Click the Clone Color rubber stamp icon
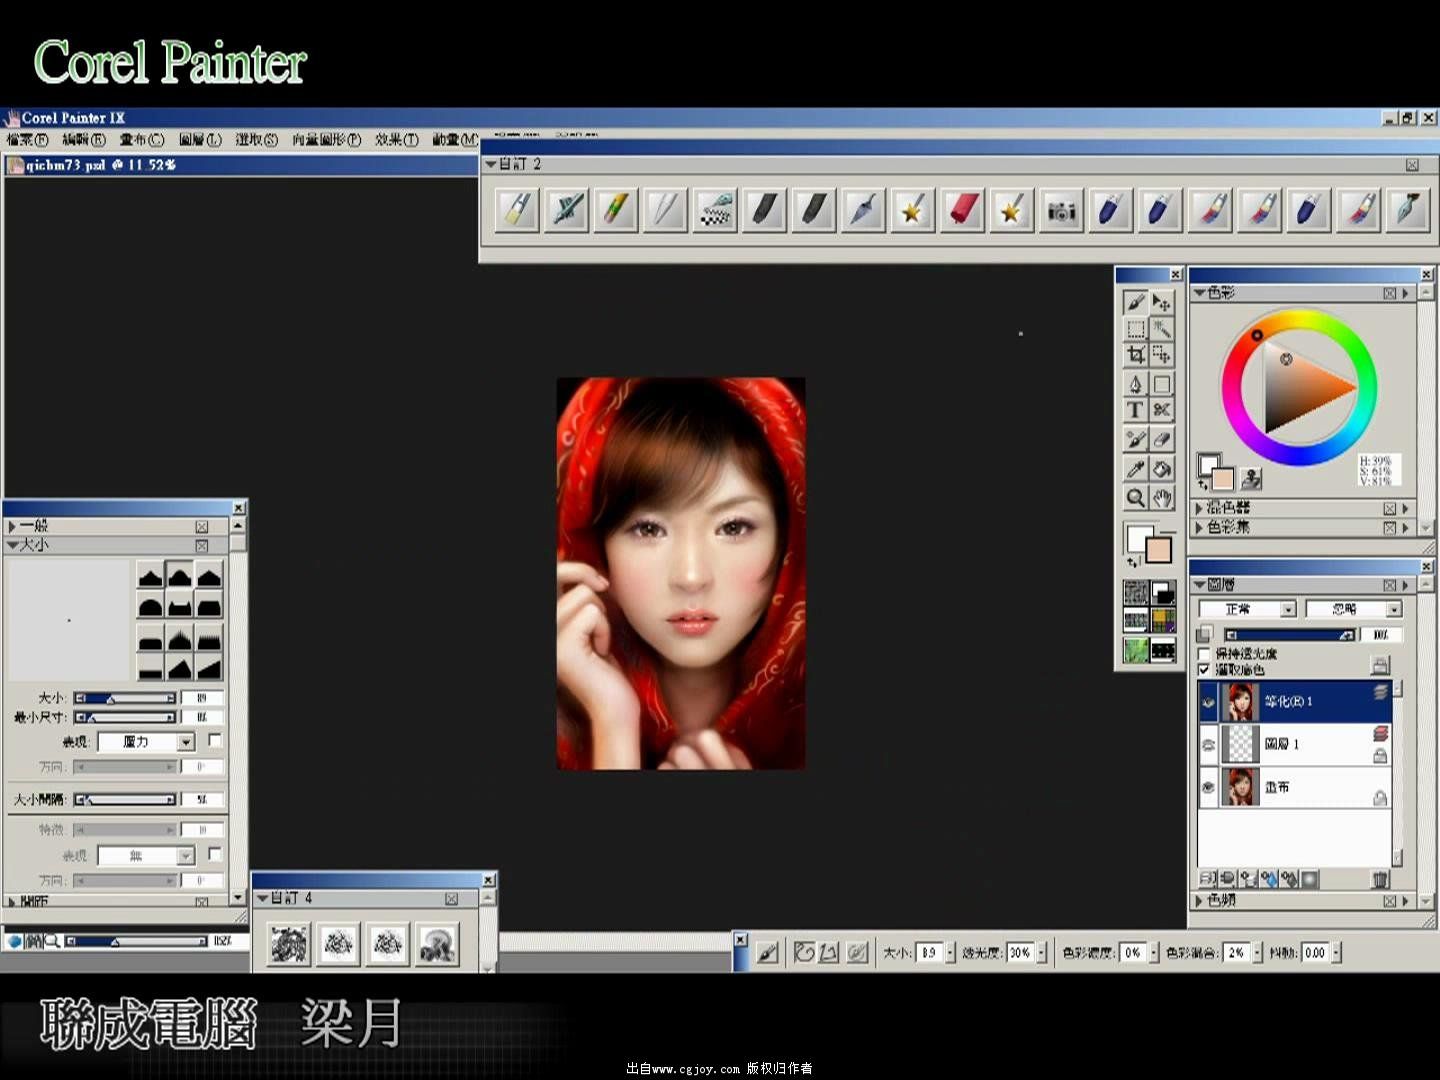The image size is (1440, 1080). pos(1251,479)
